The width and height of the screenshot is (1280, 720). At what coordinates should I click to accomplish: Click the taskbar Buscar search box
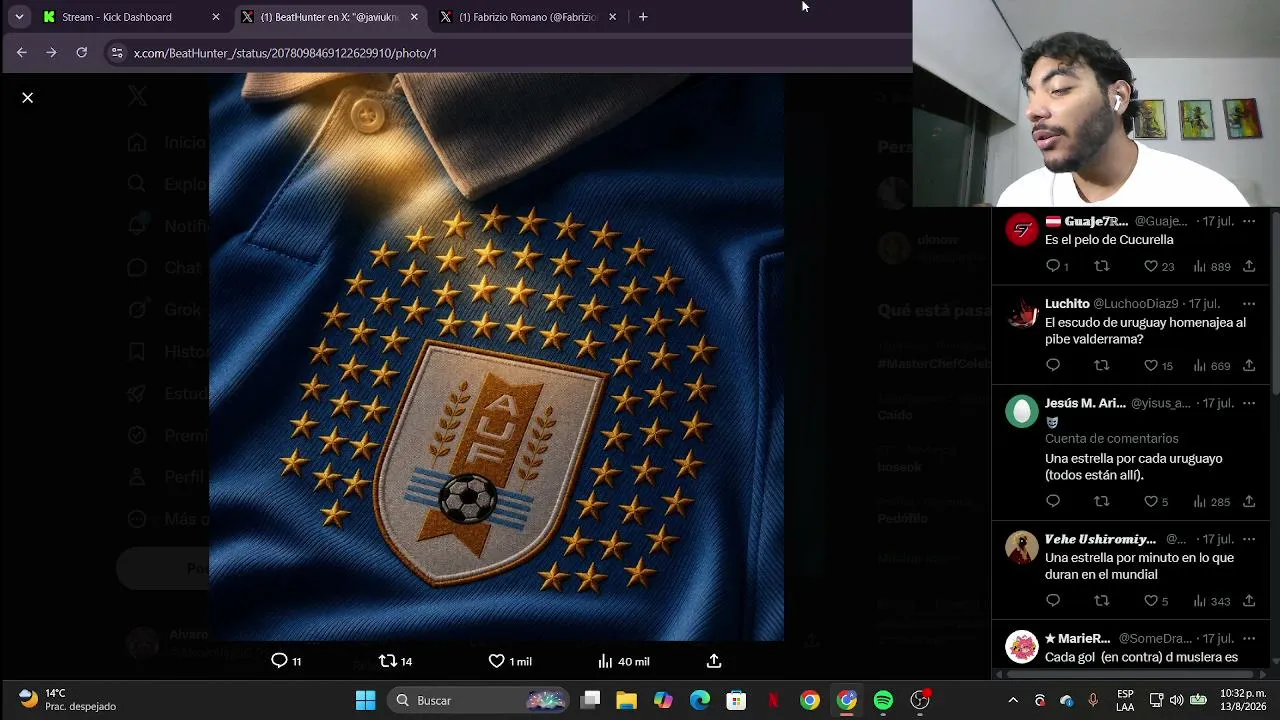(478, 700)
